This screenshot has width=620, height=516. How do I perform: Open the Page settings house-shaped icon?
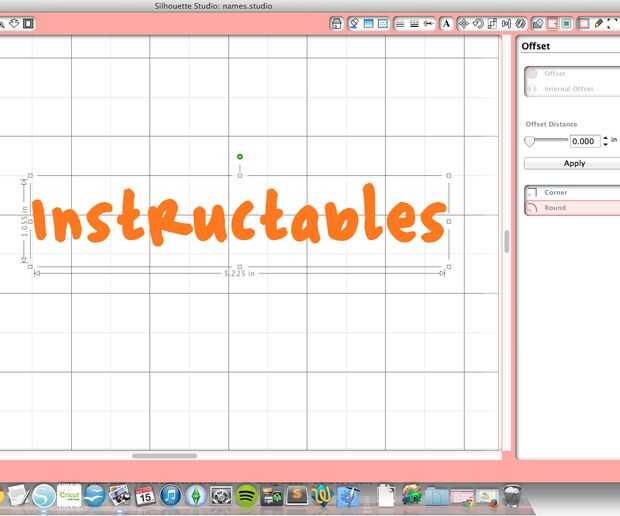(x=336, y=24)
